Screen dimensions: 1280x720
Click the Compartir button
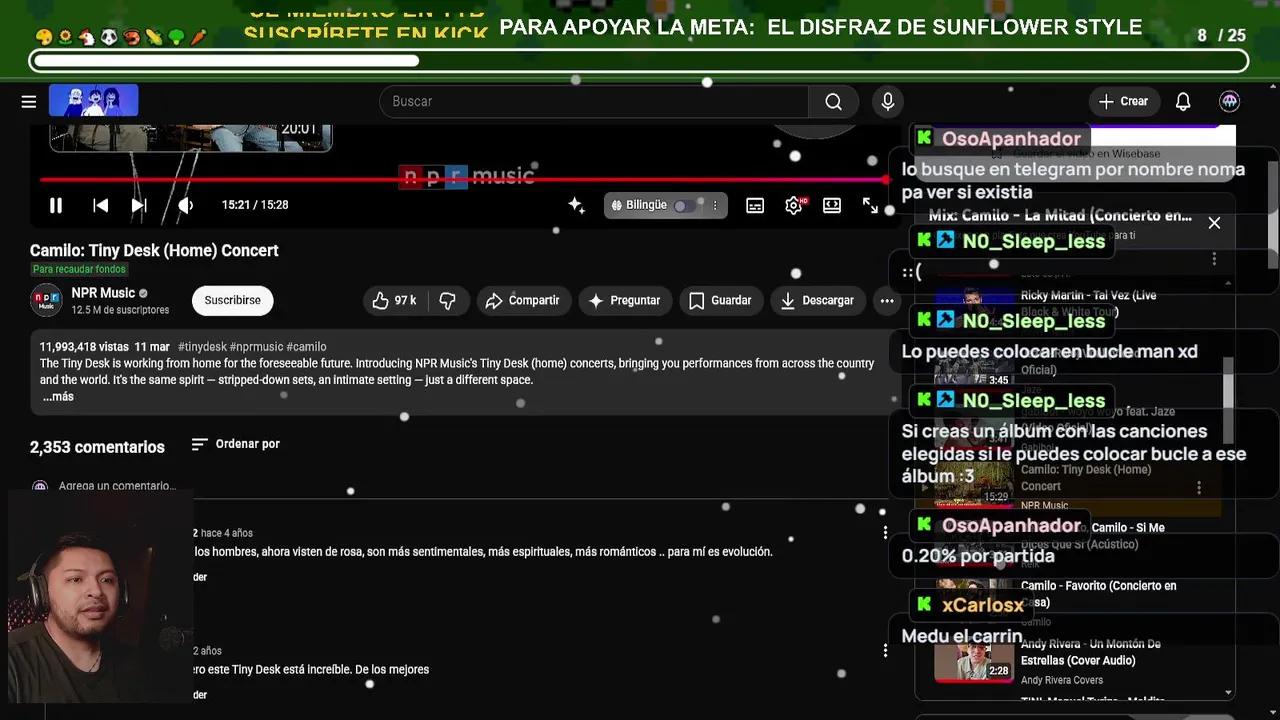[522, 300]
